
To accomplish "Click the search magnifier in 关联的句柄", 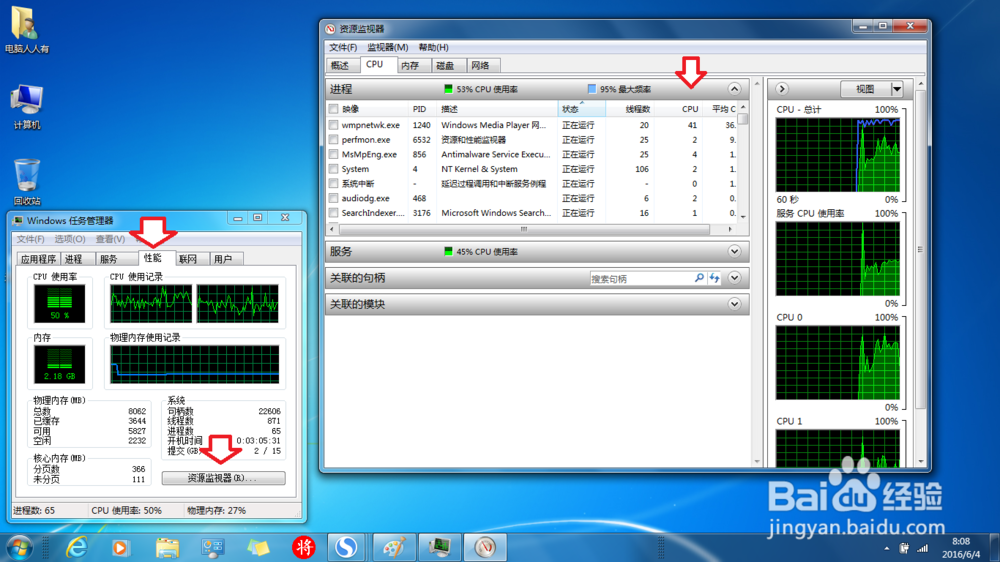I will coord(699,278).
